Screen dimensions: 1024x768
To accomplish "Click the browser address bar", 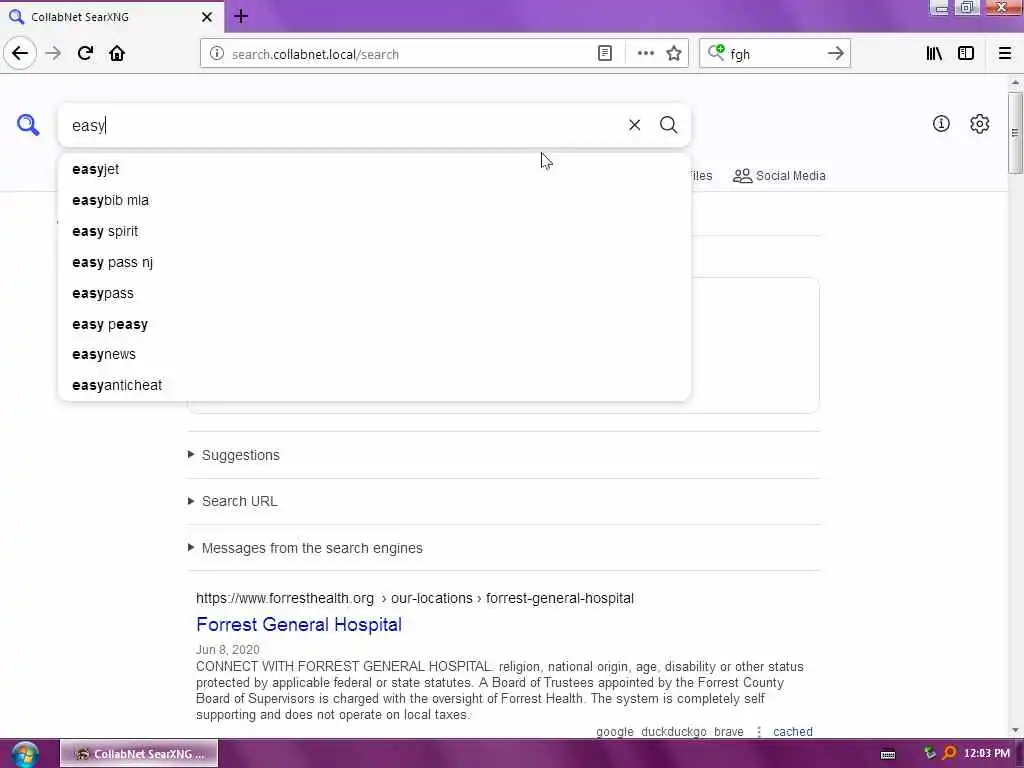I will point(409,54).
